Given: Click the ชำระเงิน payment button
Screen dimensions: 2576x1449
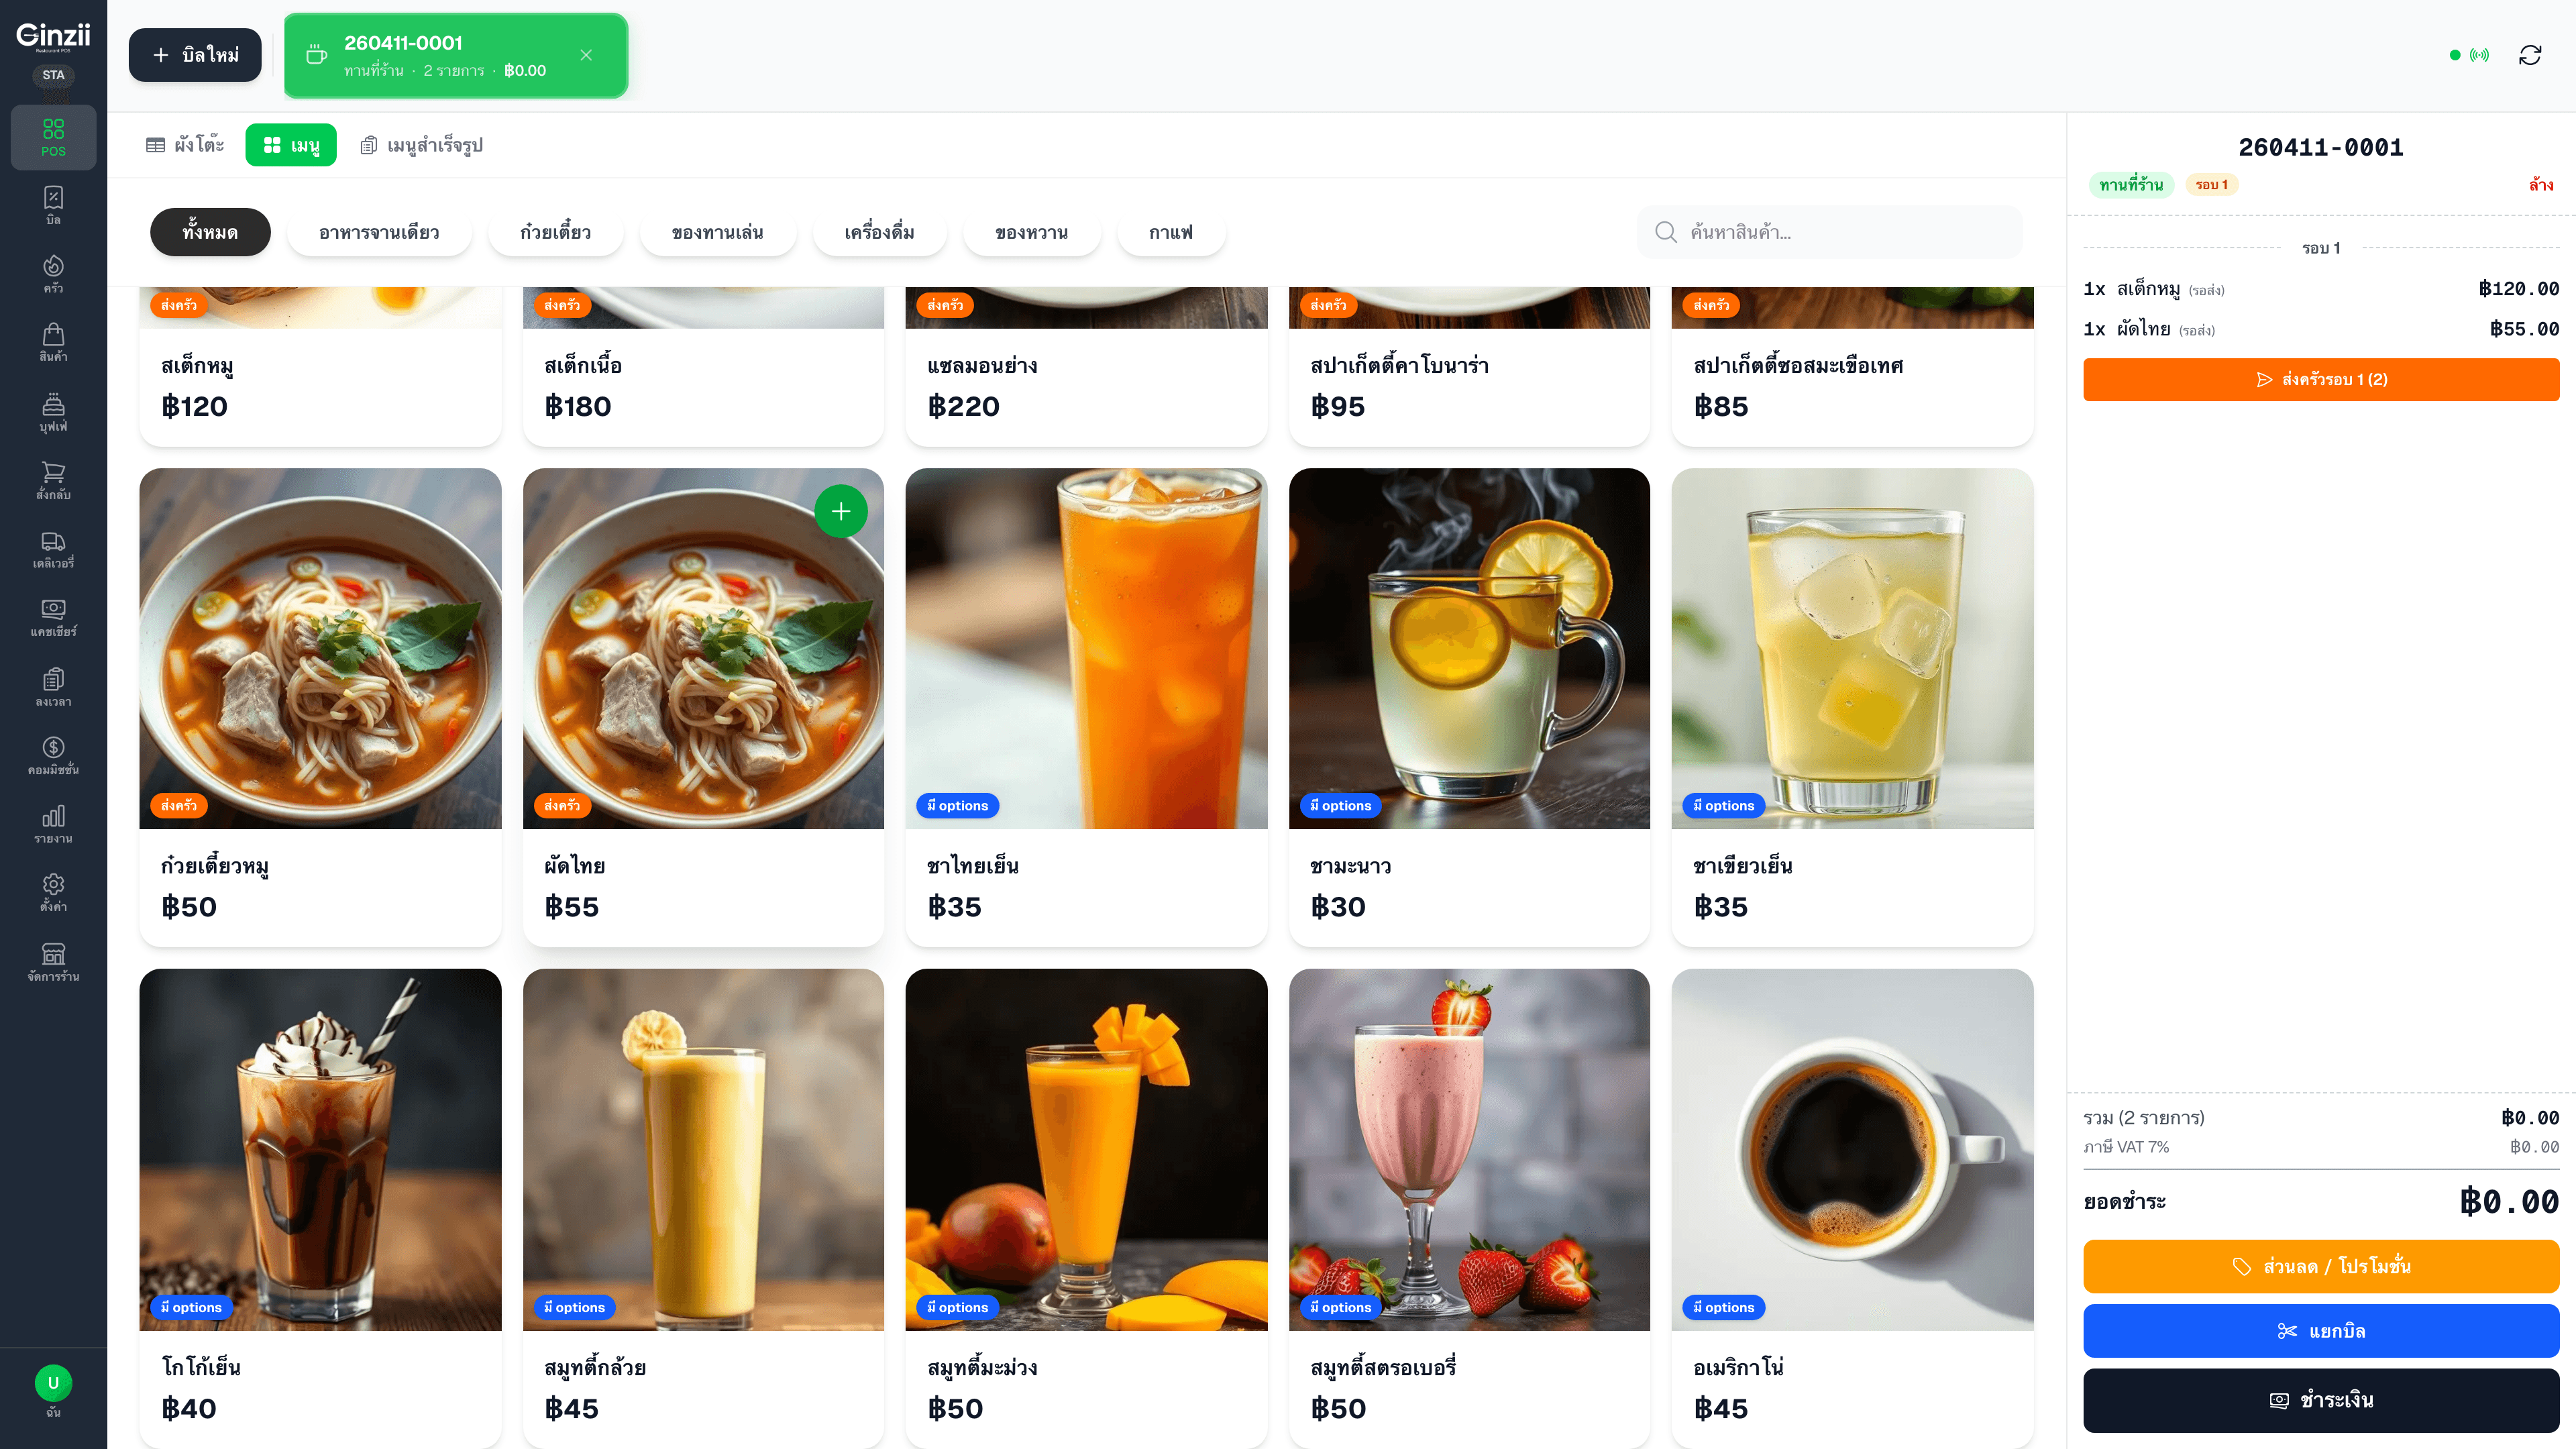Looking at the screenshot, I should [2320, 1400].
